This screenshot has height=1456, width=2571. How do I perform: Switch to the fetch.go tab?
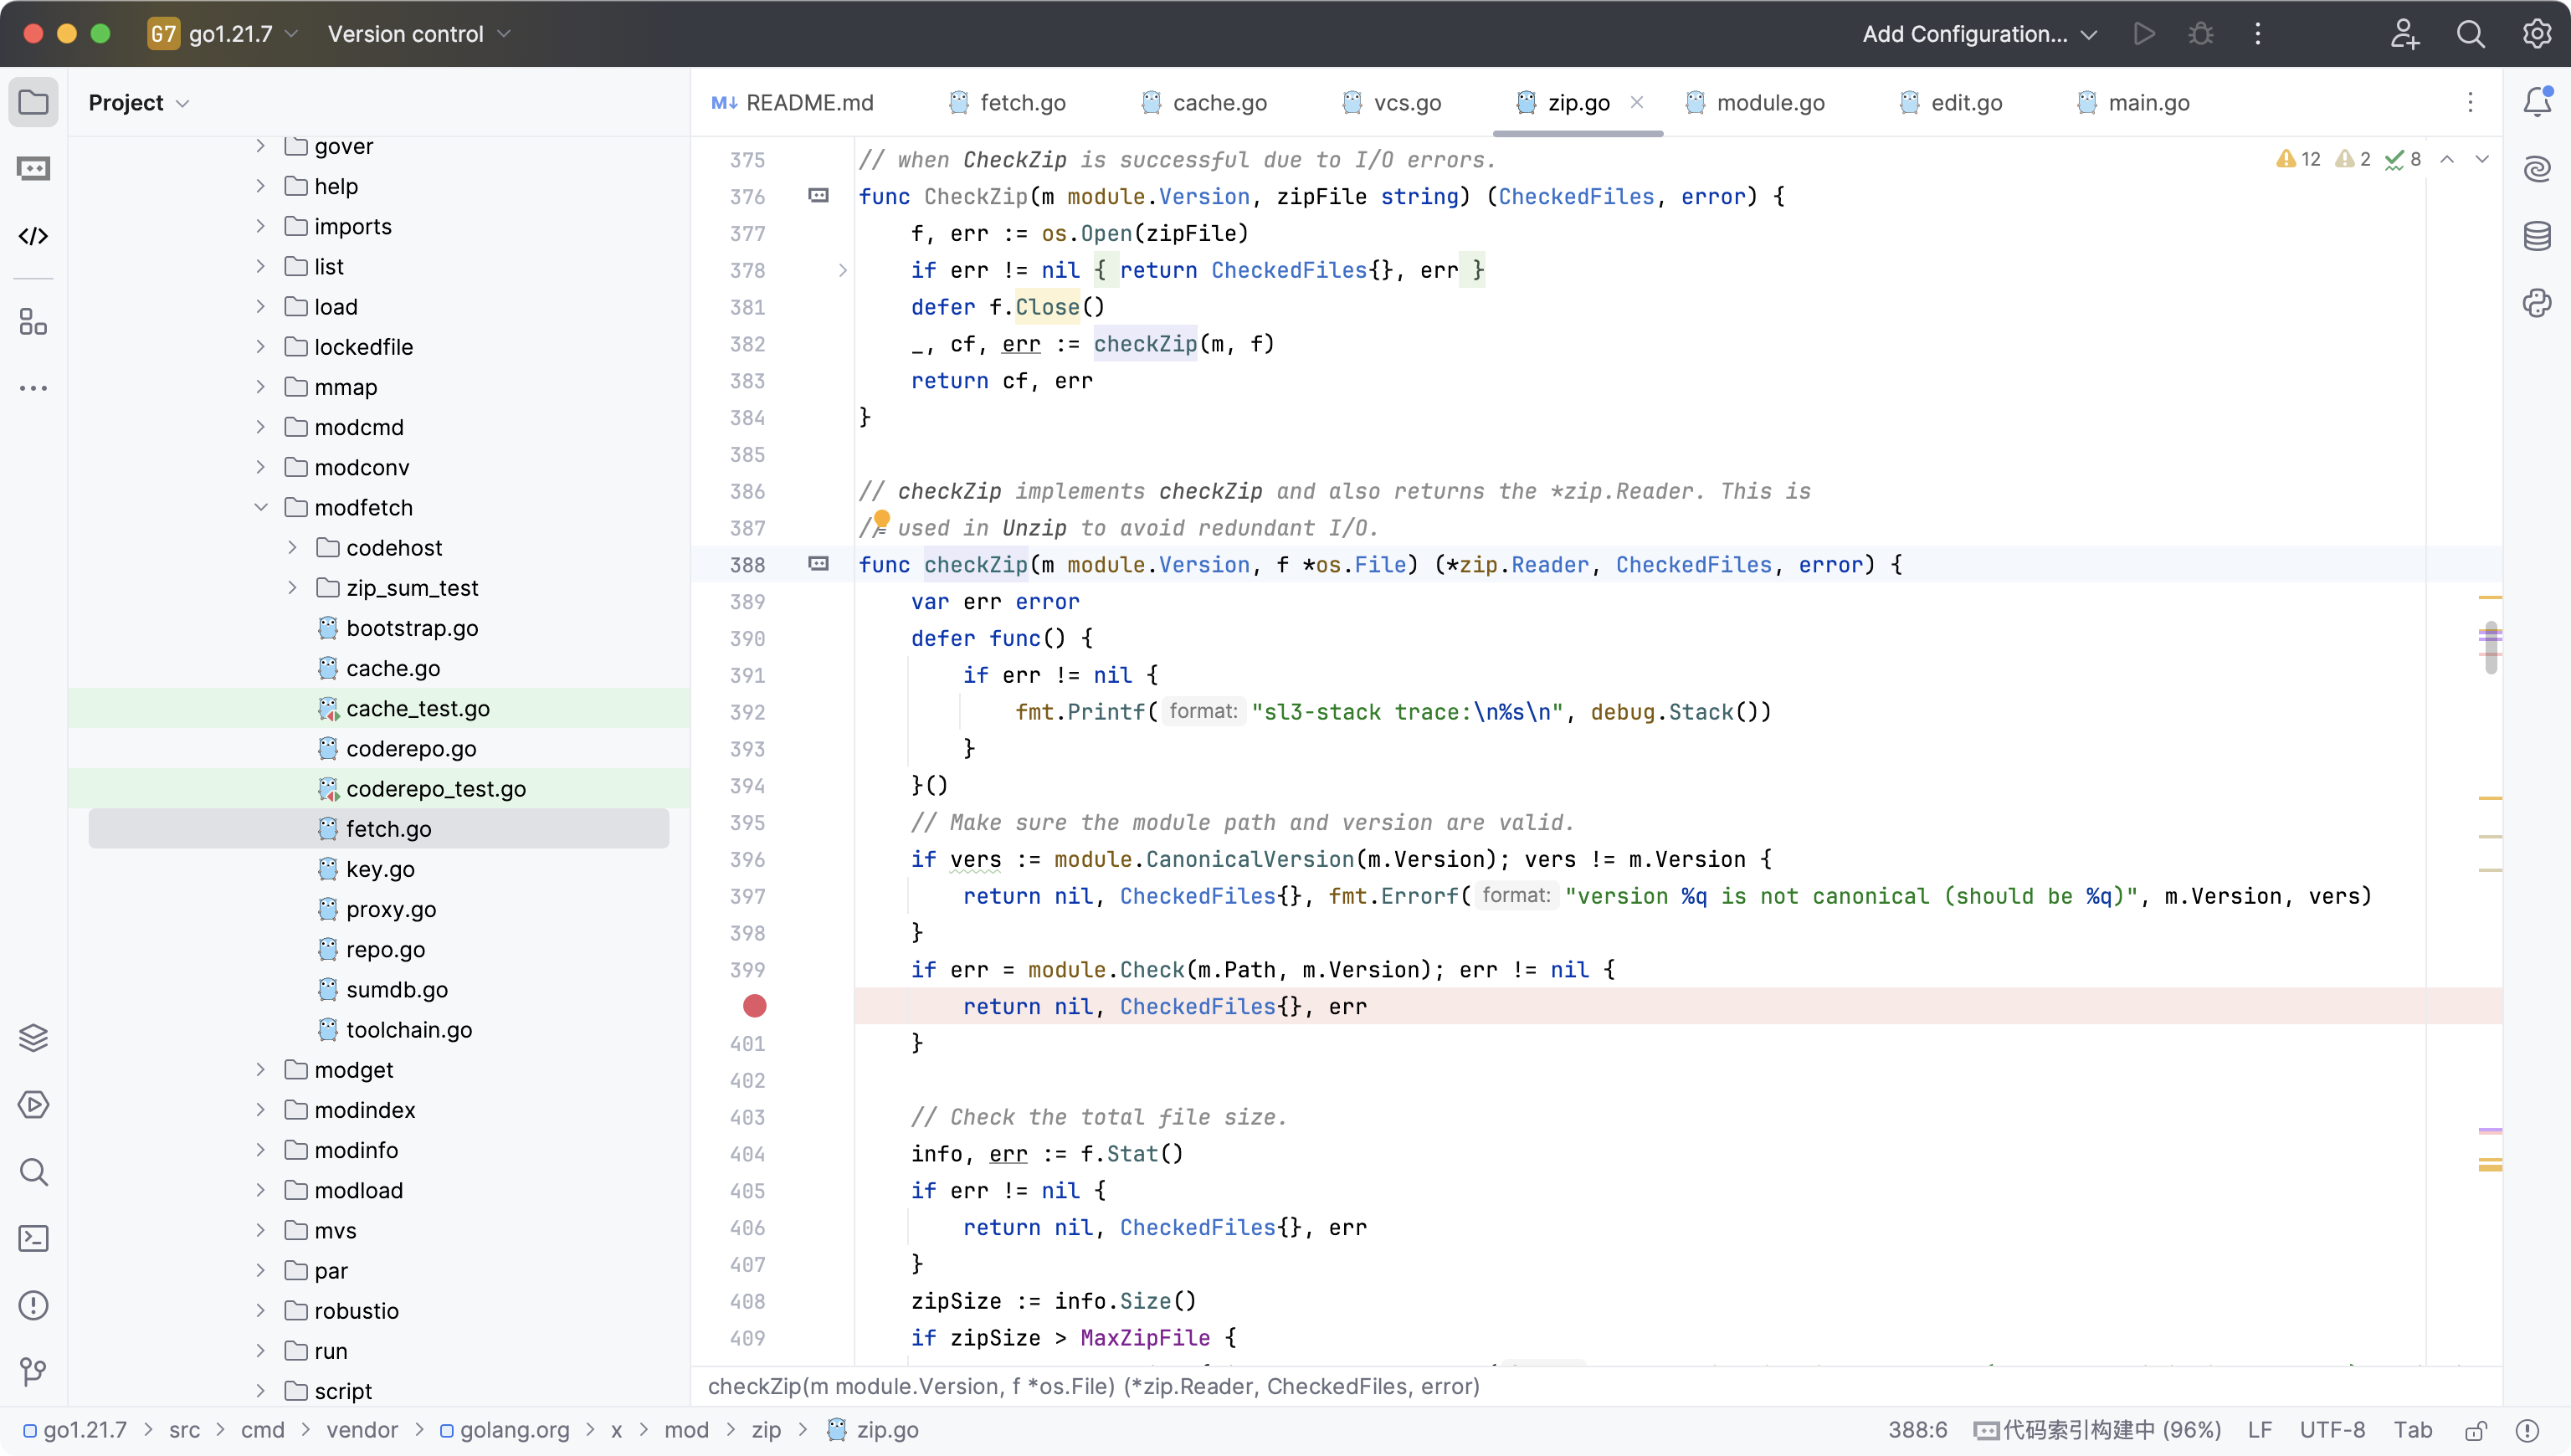point(1007,103)
